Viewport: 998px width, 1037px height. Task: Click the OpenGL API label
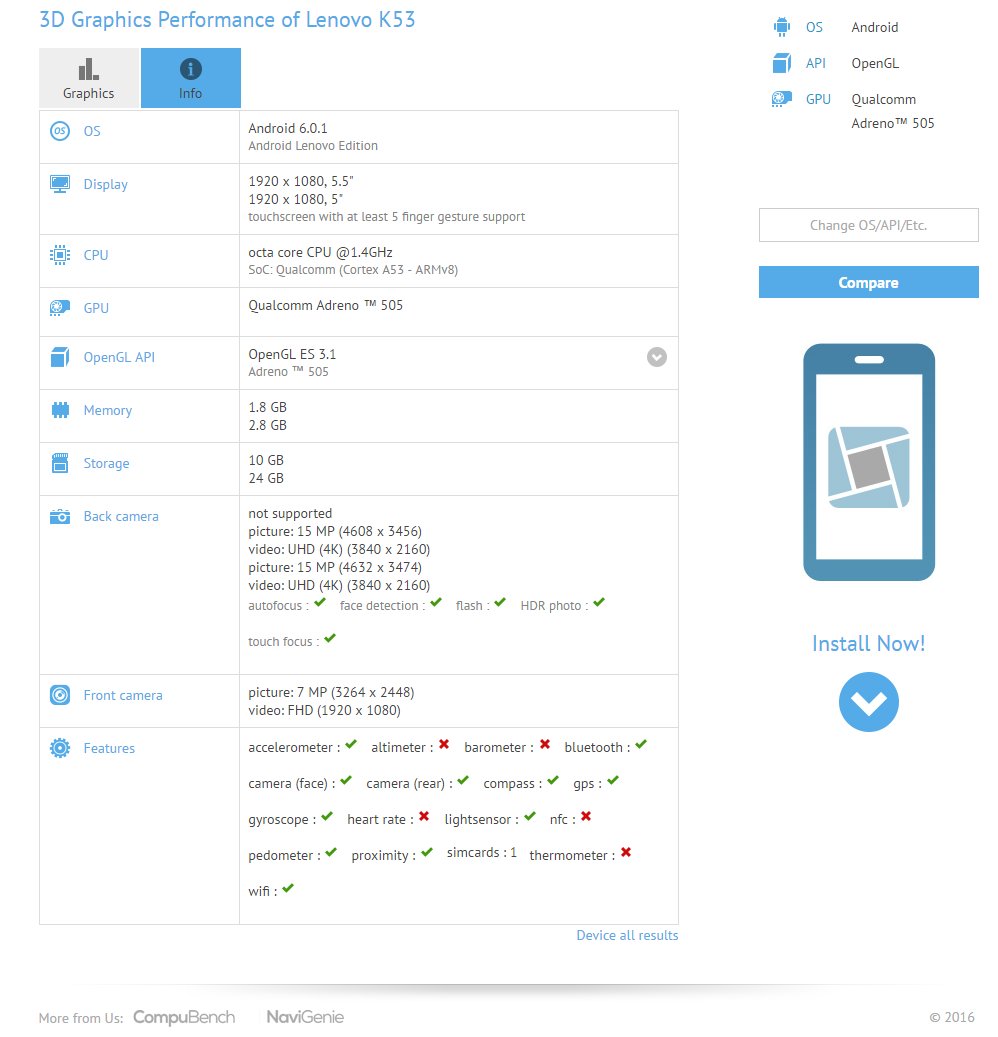pos(119,358)
